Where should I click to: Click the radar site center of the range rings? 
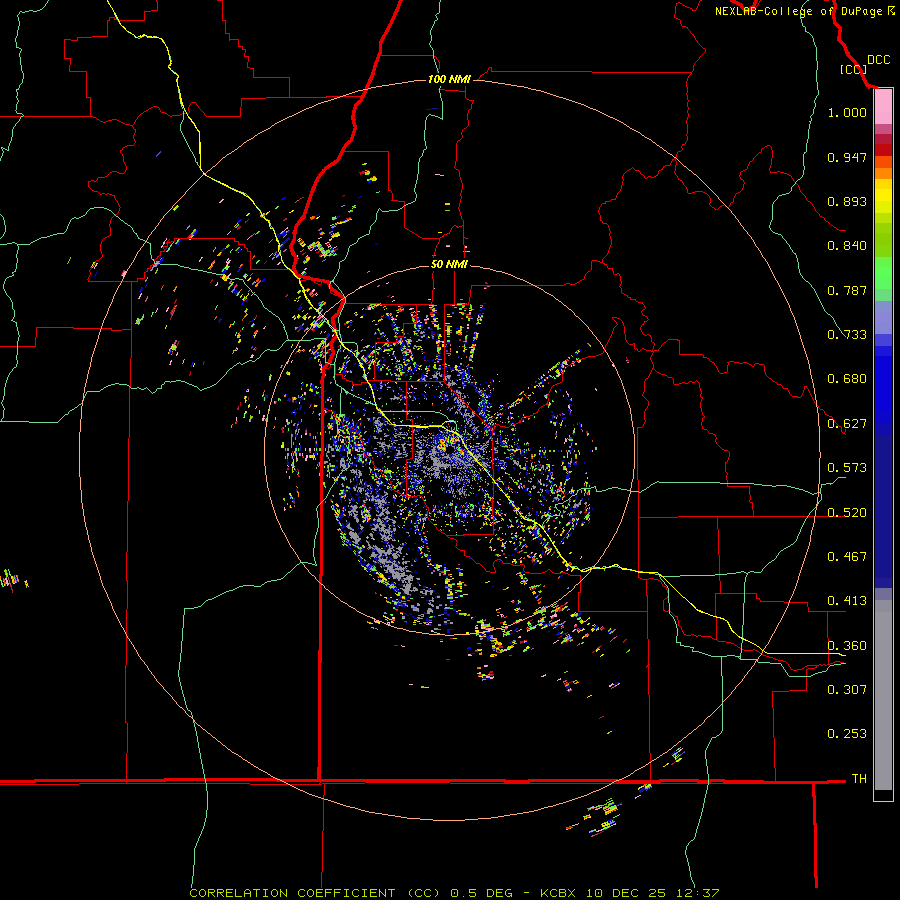tap(449, 449)
